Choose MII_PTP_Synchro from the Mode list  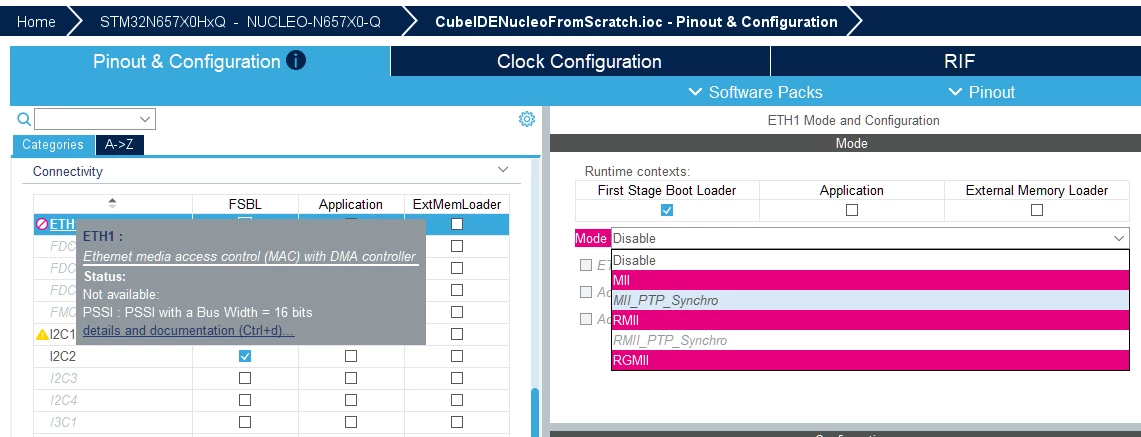coord(870,300)
